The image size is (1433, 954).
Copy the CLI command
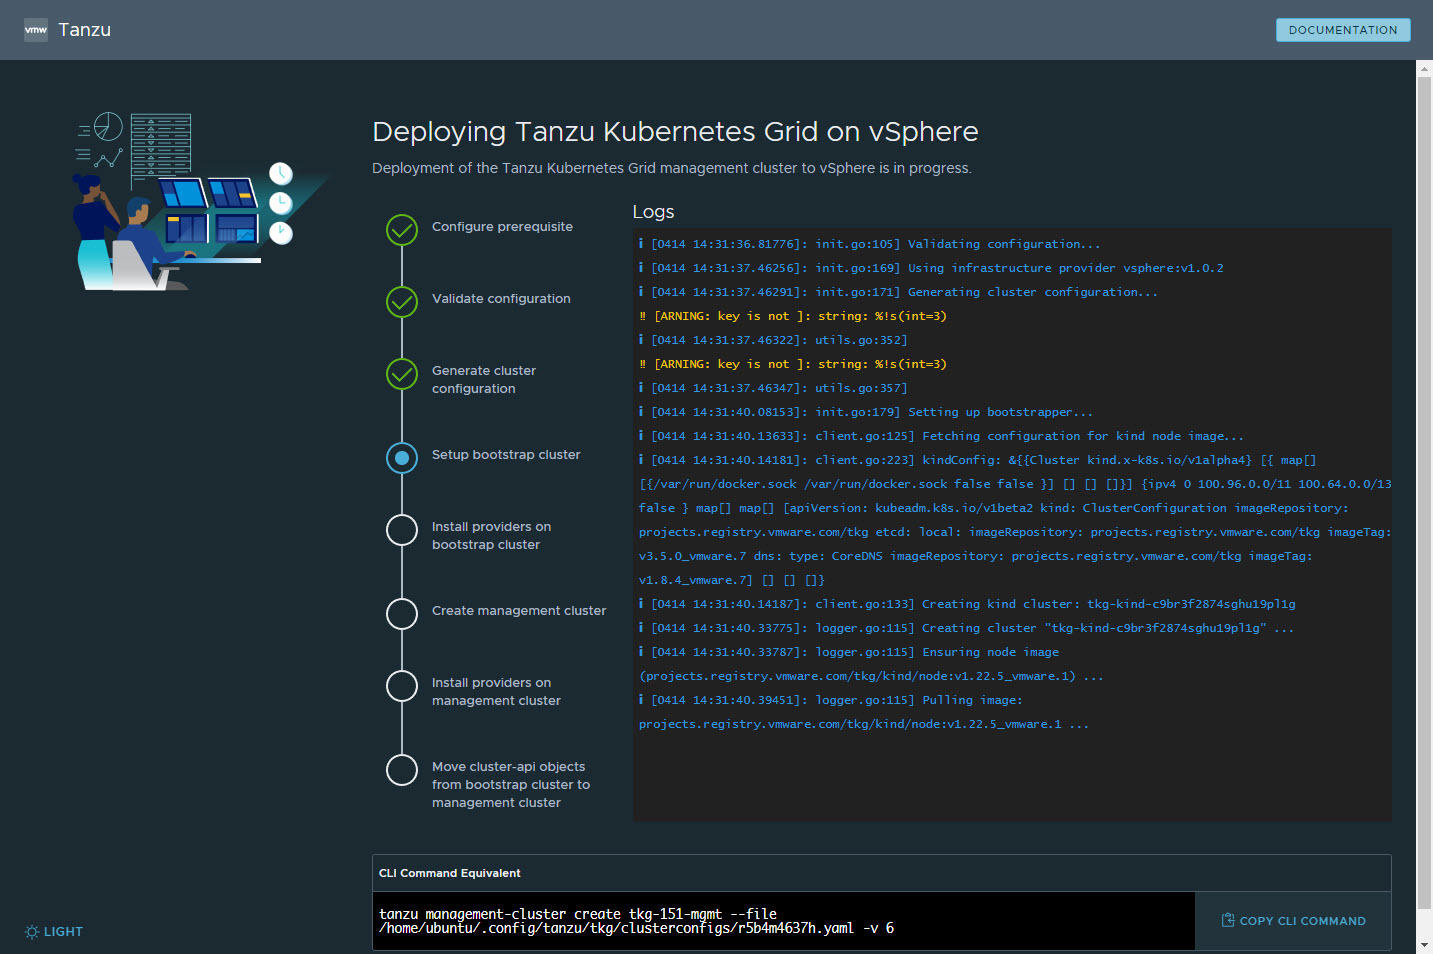(1293, 921)
